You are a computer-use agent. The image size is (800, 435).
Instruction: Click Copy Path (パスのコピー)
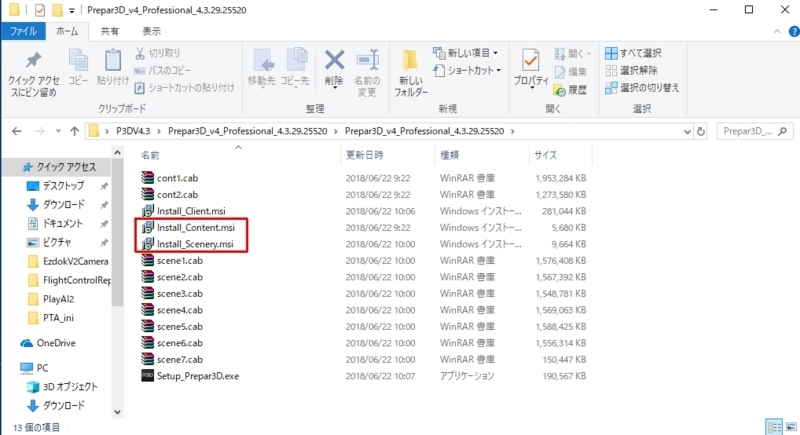pyautogui.click(x=163, y=70)
